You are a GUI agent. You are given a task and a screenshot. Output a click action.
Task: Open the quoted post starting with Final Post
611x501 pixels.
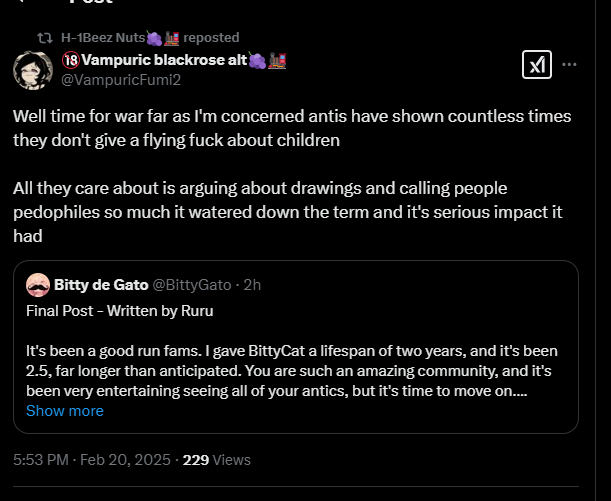point(296,347)
